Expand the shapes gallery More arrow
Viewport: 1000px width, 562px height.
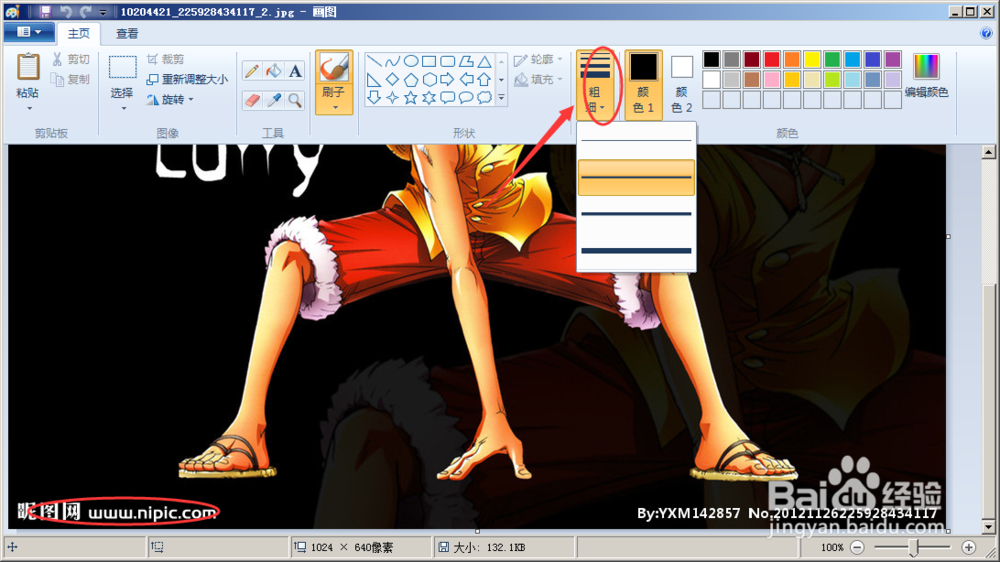[501, 98]
